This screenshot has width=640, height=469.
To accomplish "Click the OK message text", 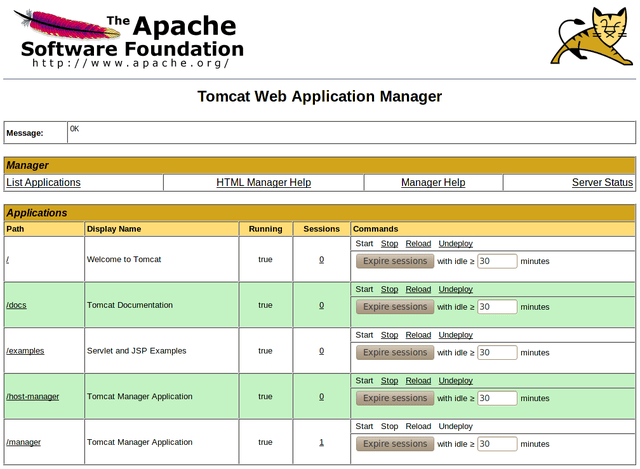I will point(74,129).
